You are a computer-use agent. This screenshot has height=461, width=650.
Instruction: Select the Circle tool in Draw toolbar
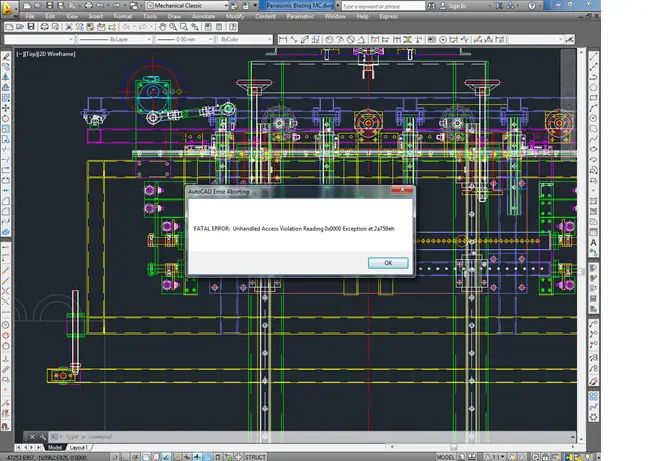pos(594,118)
